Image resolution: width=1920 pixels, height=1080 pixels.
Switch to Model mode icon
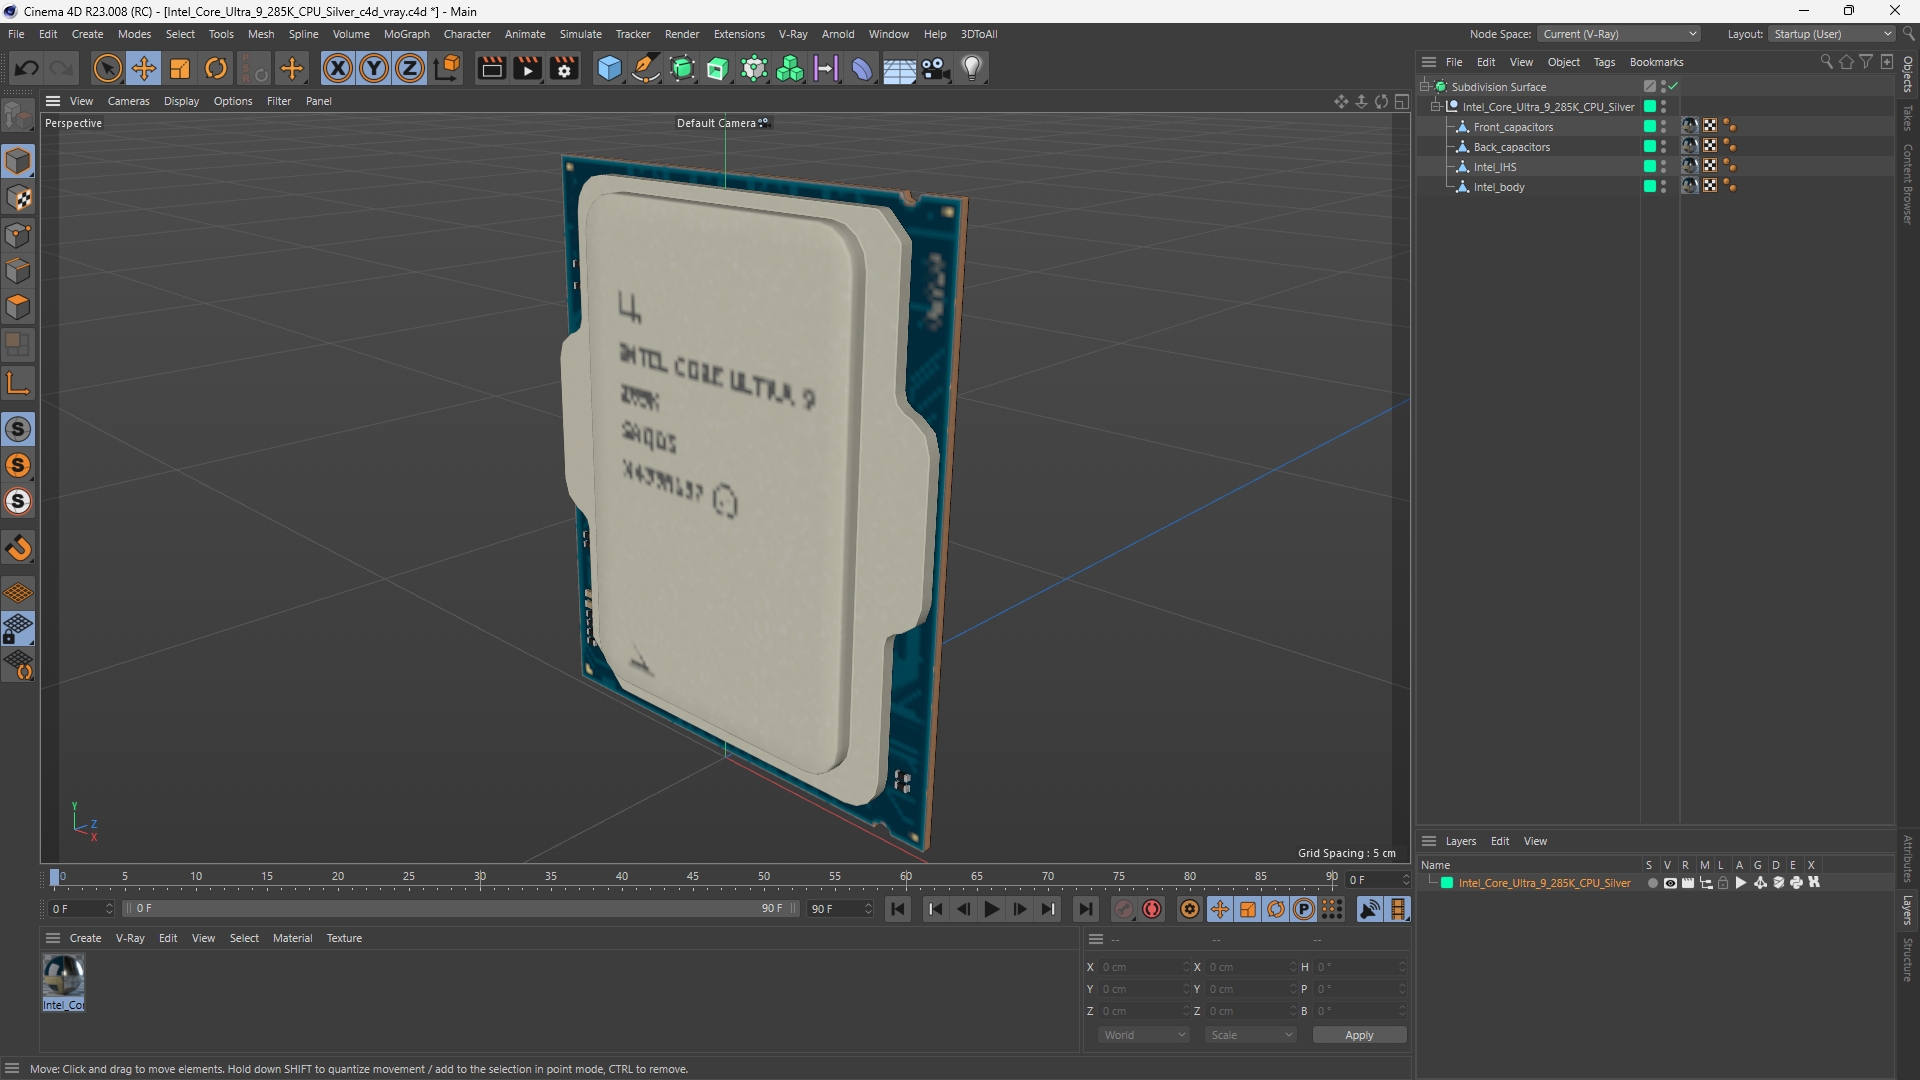click(18, 161)
